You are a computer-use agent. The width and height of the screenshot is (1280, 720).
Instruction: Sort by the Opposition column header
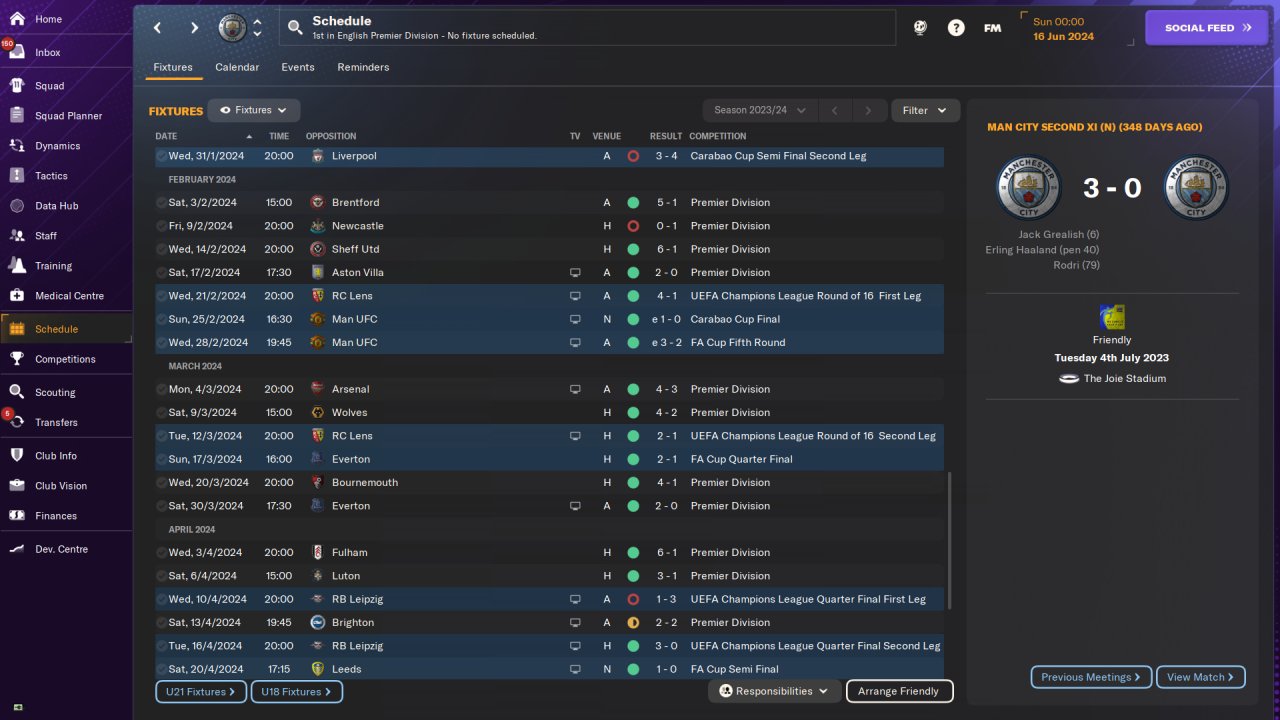pyautogui.click(x=331, y=136)
